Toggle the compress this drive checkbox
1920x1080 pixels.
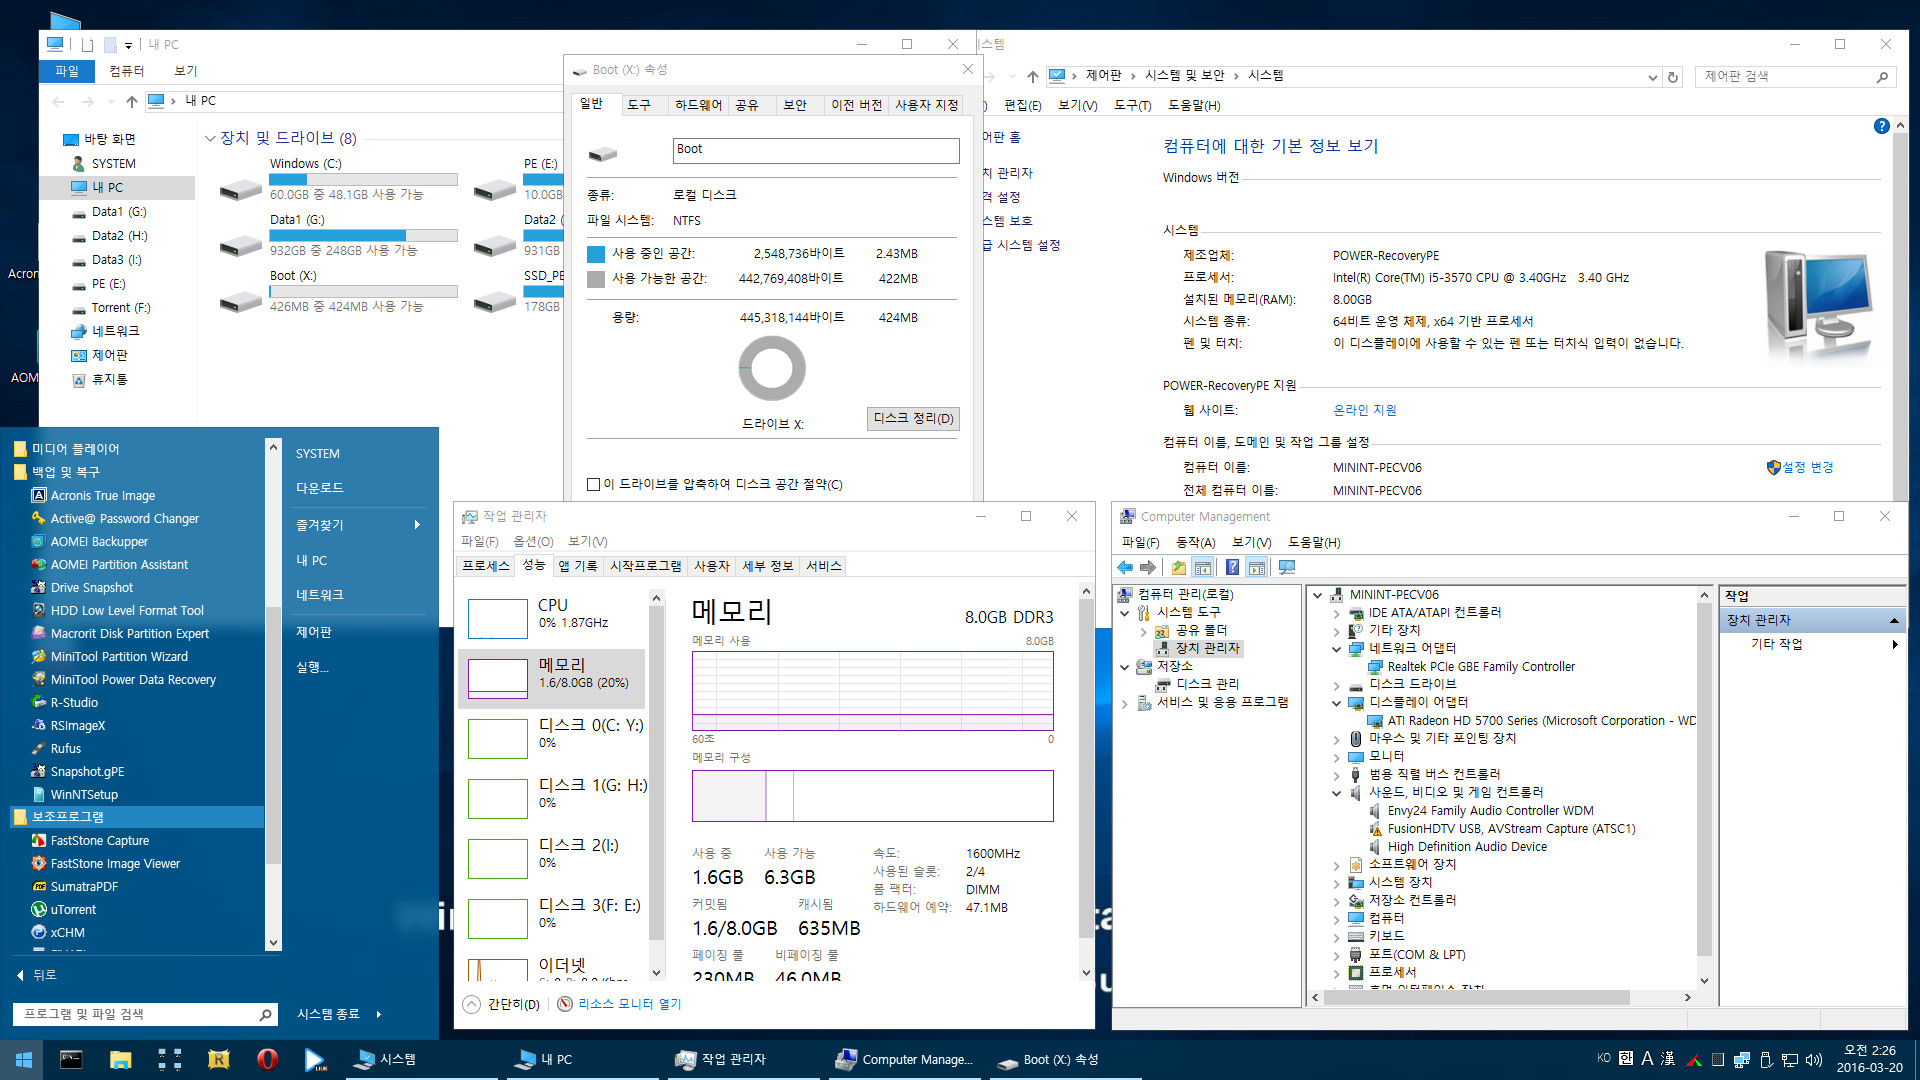594,485
